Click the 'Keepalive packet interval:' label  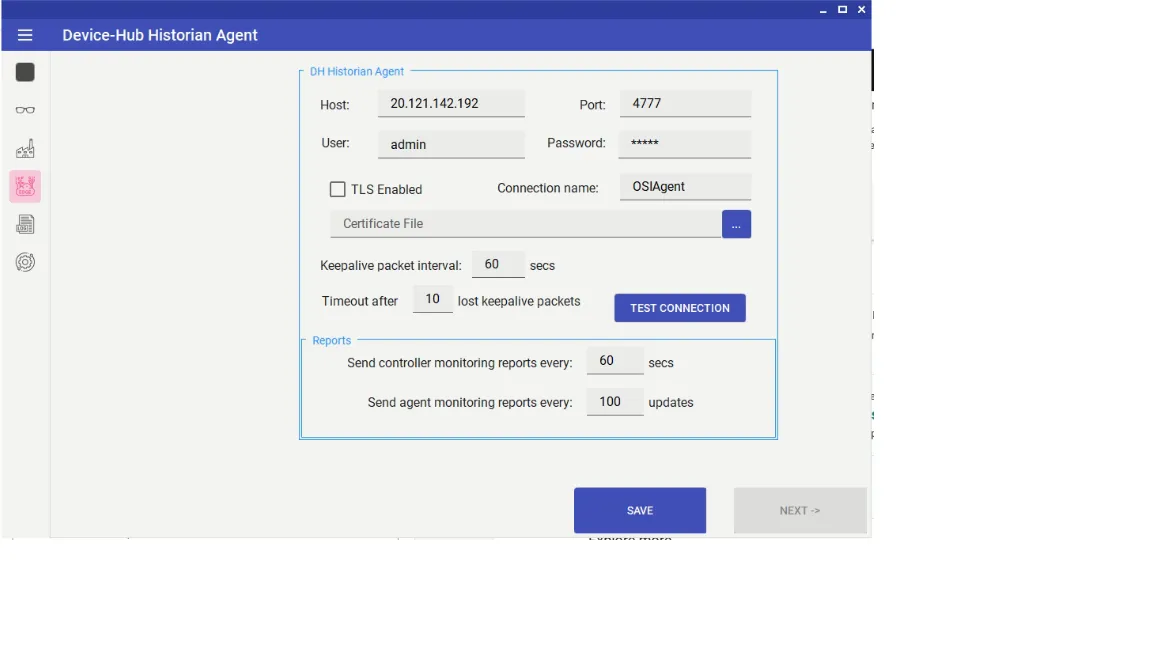391,266
